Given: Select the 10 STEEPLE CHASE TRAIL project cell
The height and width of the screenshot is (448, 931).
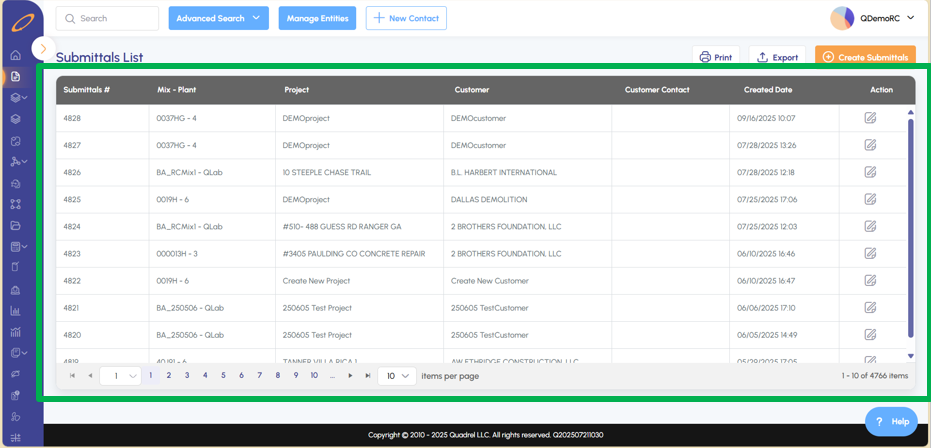Looking at the screenshot, I should pyautogui.click(x=359, y=172).
